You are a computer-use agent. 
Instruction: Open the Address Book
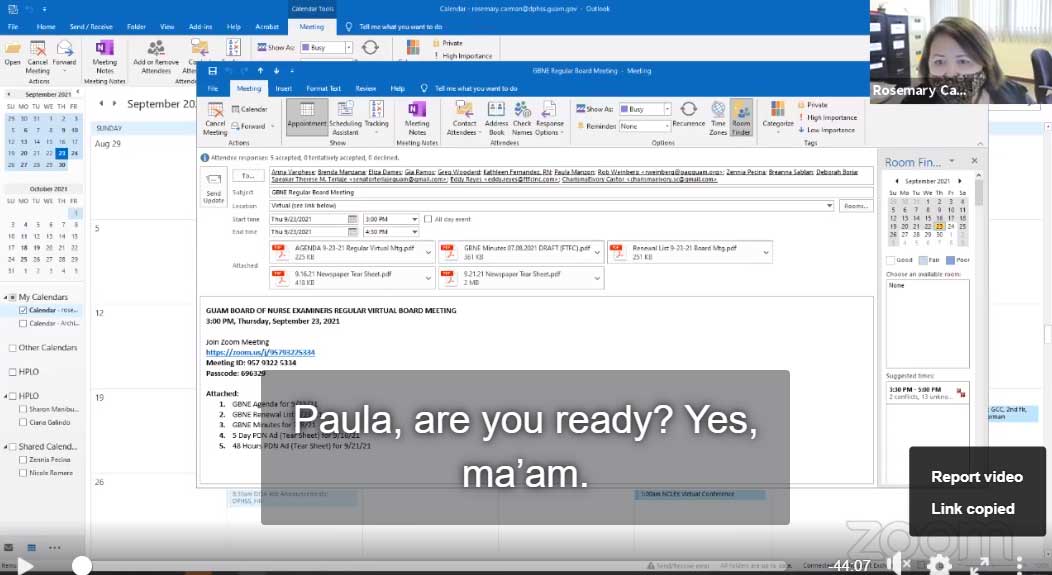496,119
